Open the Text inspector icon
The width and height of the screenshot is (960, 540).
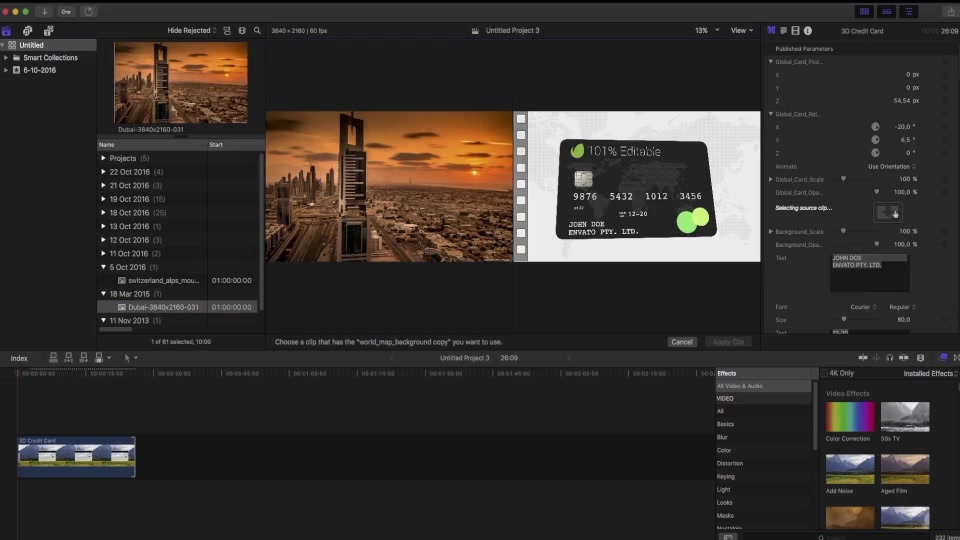(x=784, y=31)
